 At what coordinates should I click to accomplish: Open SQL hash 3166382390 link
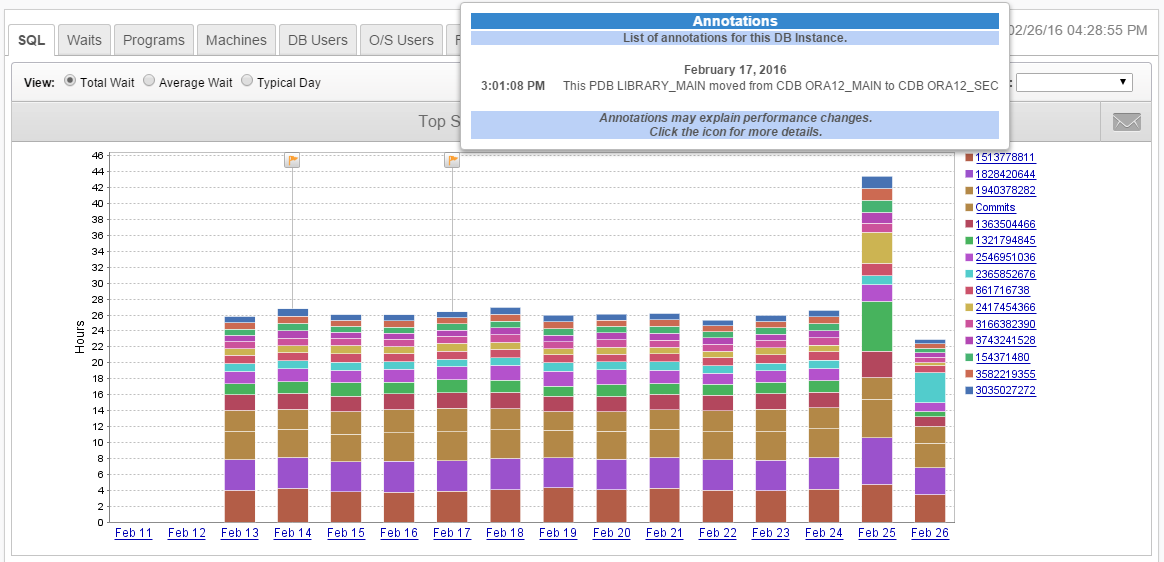point(1005,324)
